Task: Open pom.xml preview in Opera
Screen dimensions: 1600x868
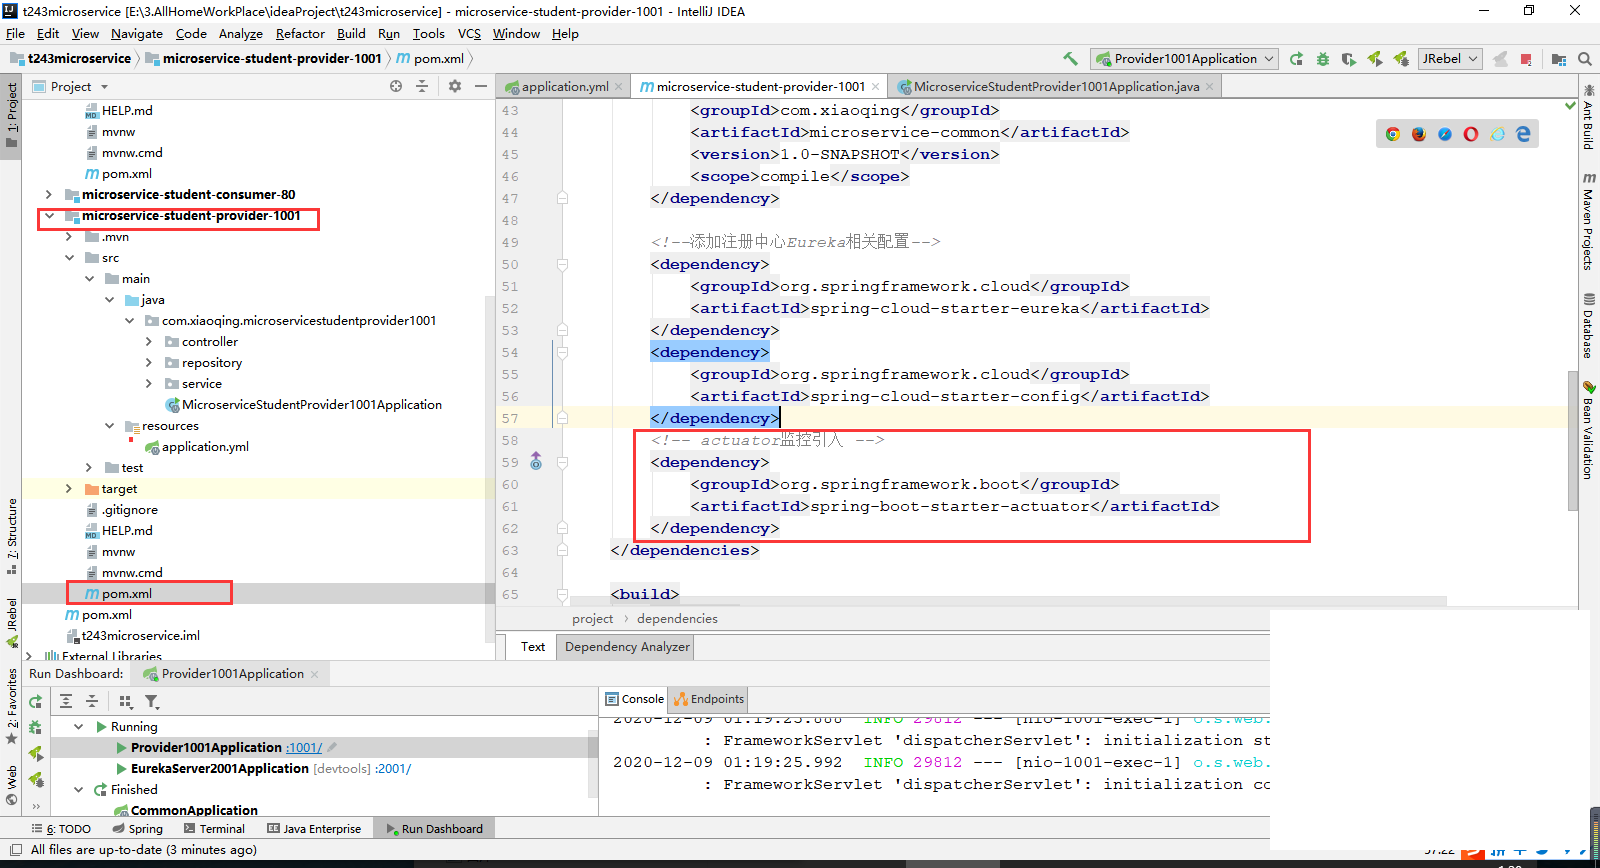Action: click(x=1470, y=134)
